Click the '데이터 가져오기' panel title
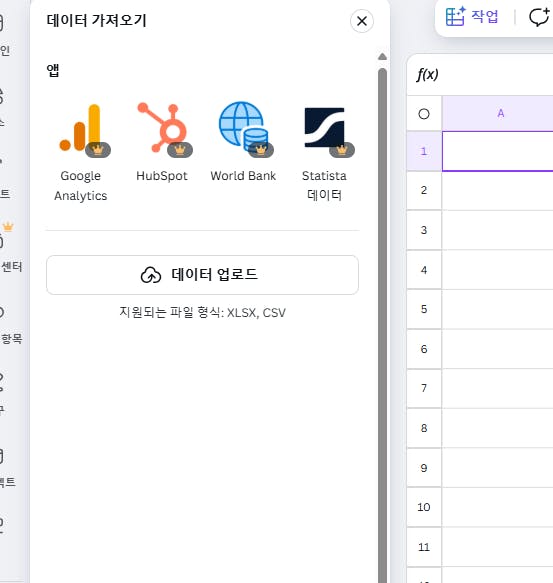553x583 pixels. coord(97,20)
